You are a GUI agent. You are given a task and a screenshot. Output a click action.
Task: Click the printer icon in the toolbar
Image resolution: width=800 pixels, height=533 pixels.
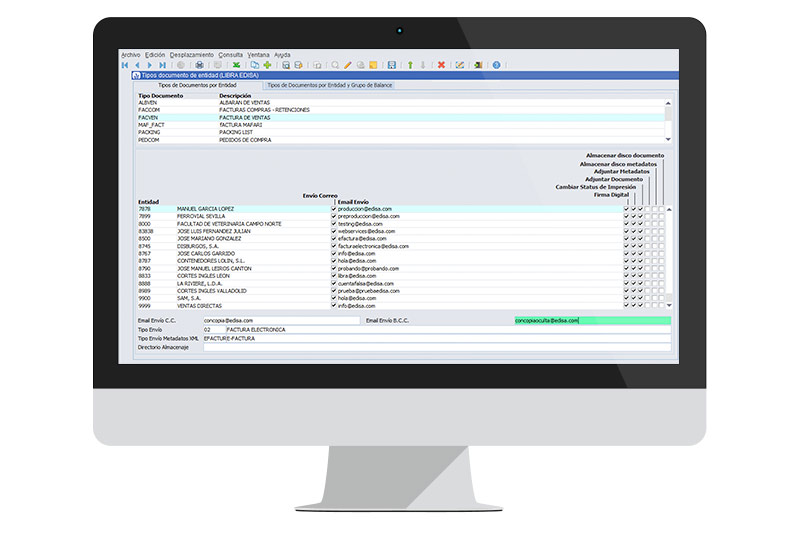pyautogui.click(x=199, y=65)
